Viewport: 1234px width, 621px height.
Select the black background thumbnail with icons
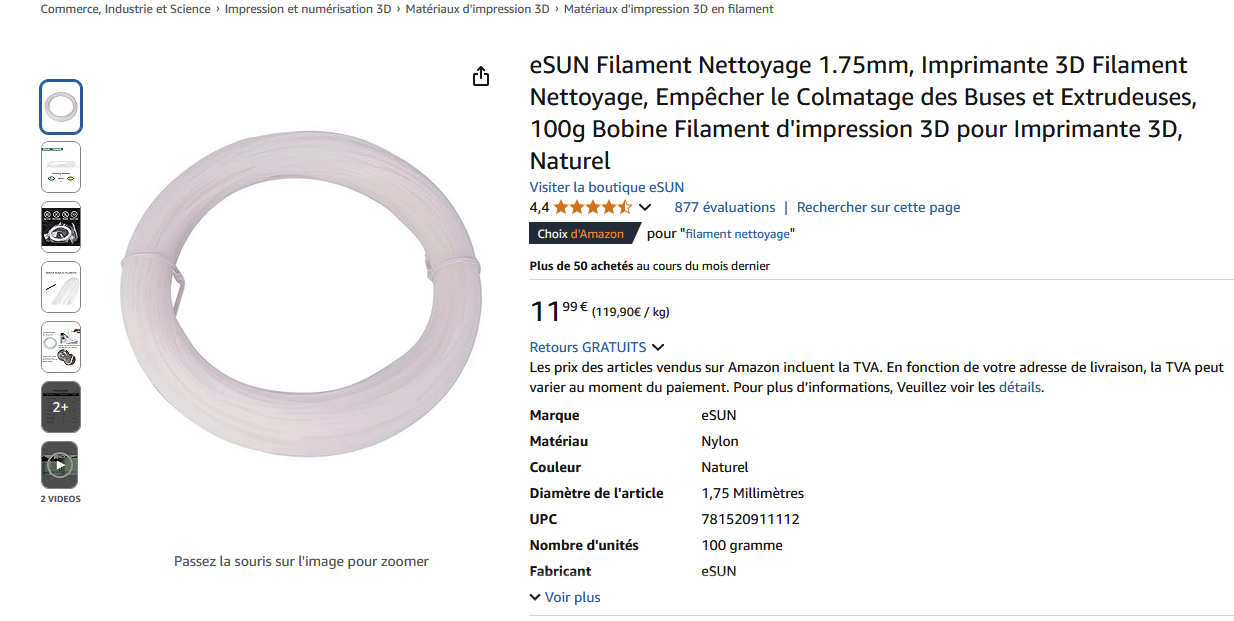tap(61, 227)
